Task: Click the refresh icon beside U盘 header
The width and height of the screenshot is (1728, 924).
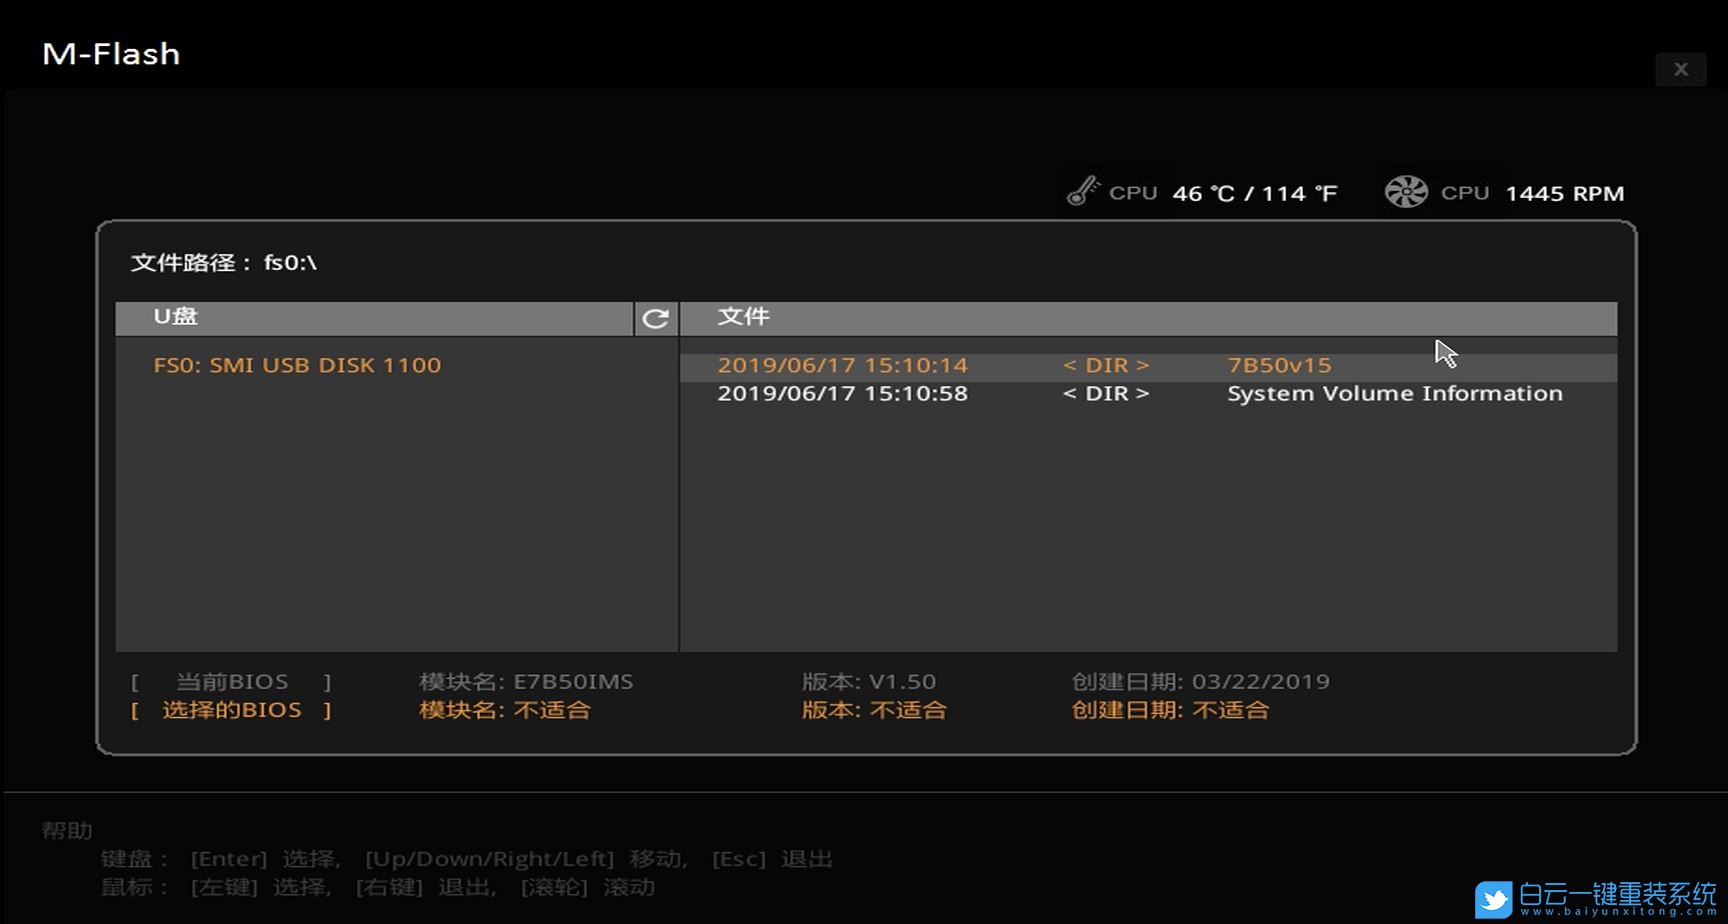Action: pos(656,318)
